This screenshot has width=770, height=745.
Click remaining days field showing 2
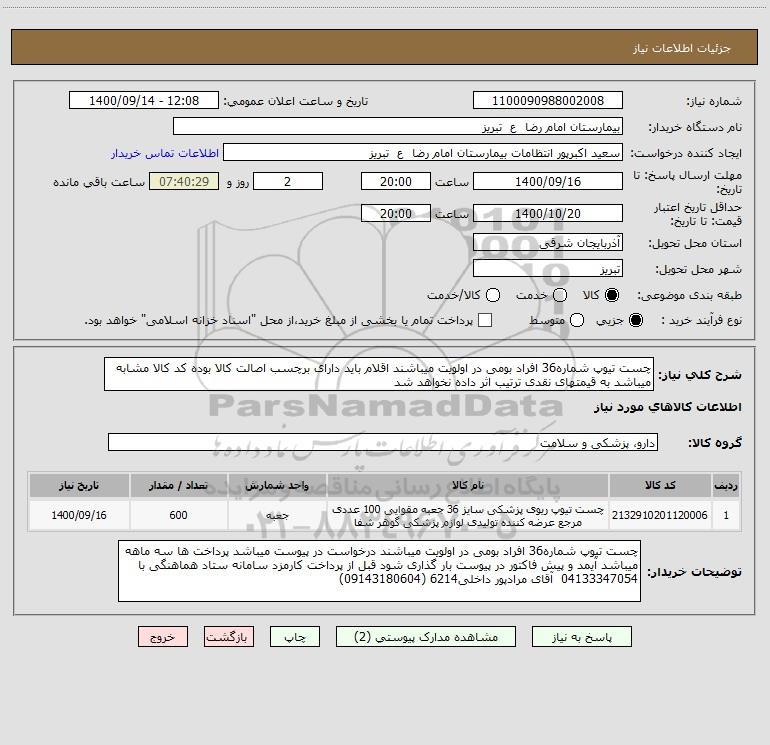click(x=288, y=181)
